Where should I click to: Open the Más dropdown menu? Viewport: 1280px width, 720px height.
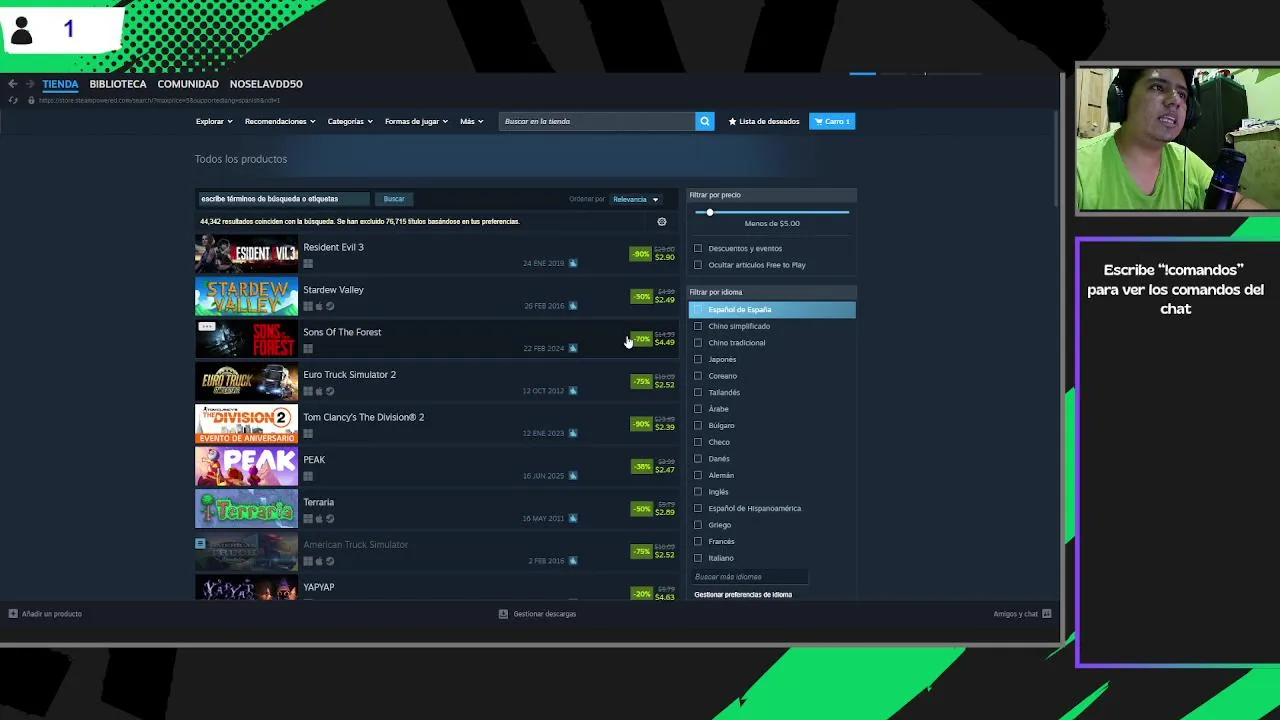click(x=471, y=121)
